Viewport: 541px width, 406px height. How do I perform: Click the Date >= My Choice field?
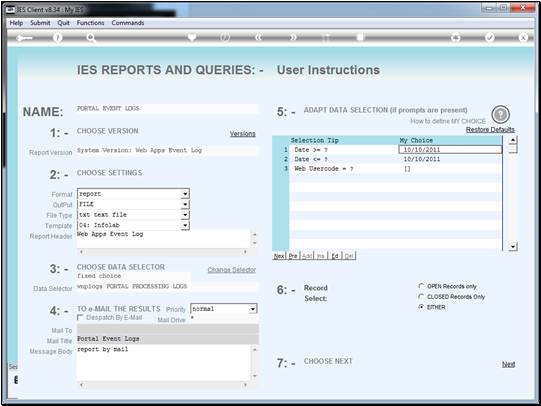[450, 150]
